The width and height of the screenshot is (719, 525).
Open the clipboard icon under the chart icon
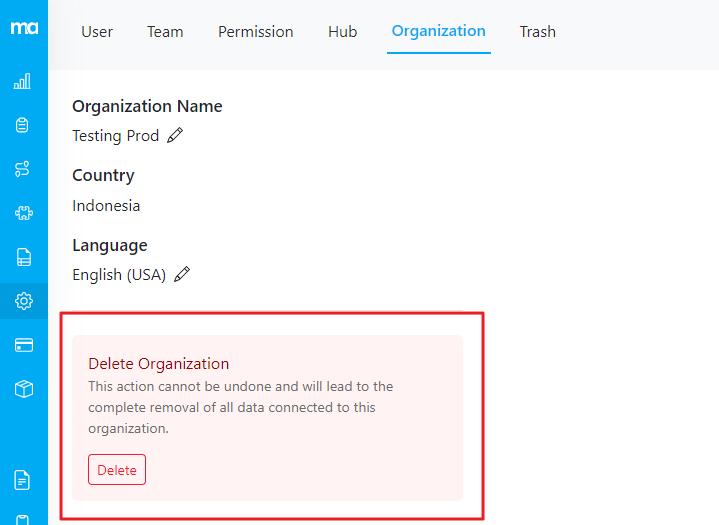pos(23,125)
